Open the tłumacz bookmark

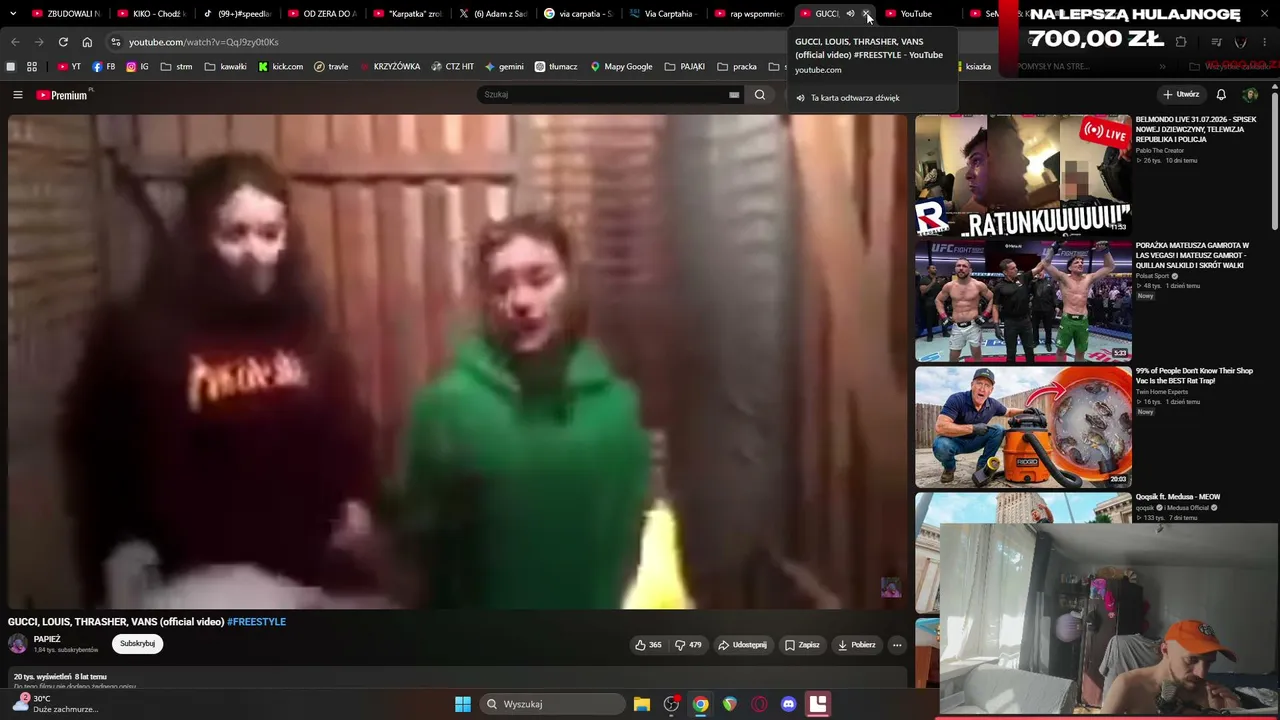(x=556, y=67)
